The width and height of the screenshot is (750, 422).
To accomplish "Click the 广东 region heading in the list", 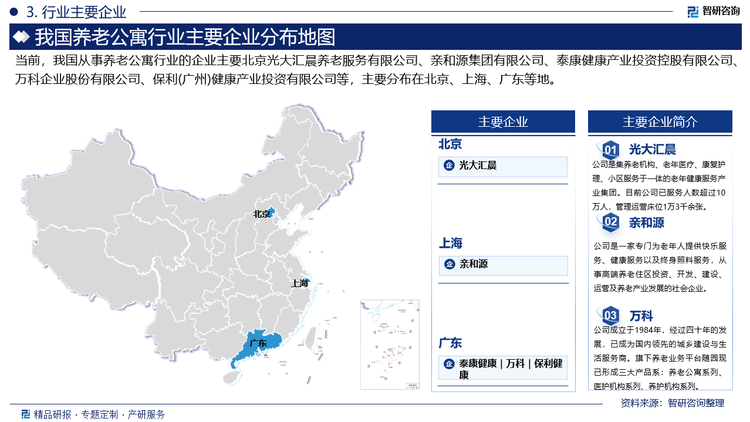I will (x=450, y=343).
